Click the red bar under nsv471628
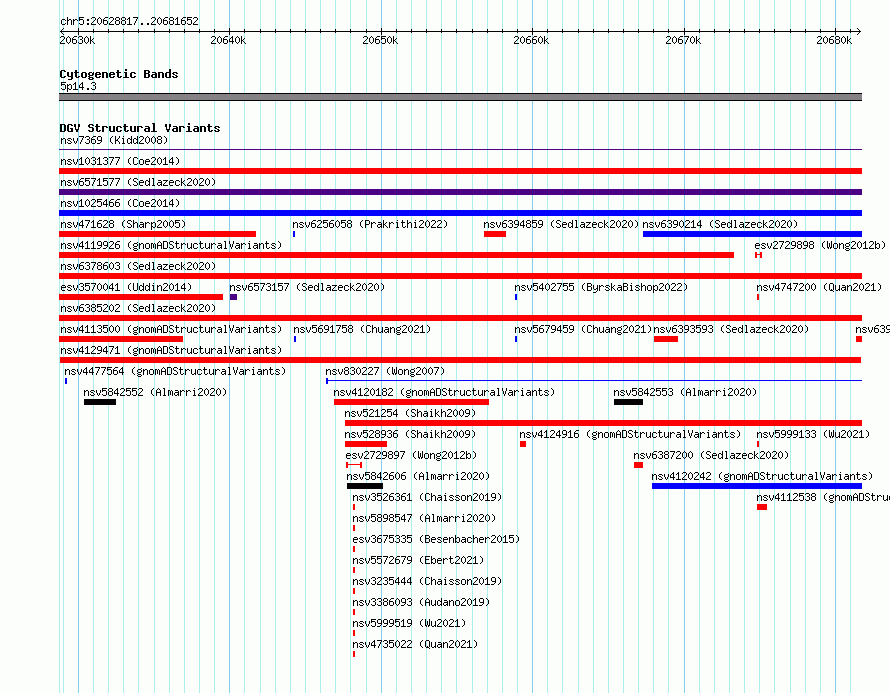The image size is (890, 693). pos(157,234)
